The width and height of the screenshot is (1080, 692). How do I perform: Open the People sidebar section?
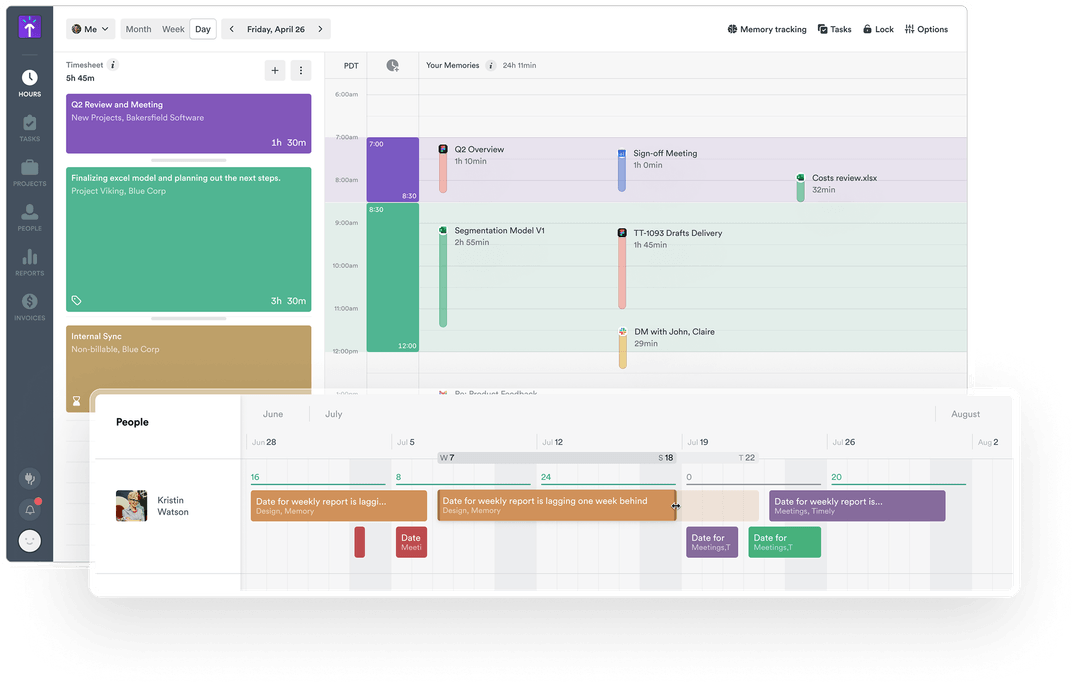click(x=29, y=216)
